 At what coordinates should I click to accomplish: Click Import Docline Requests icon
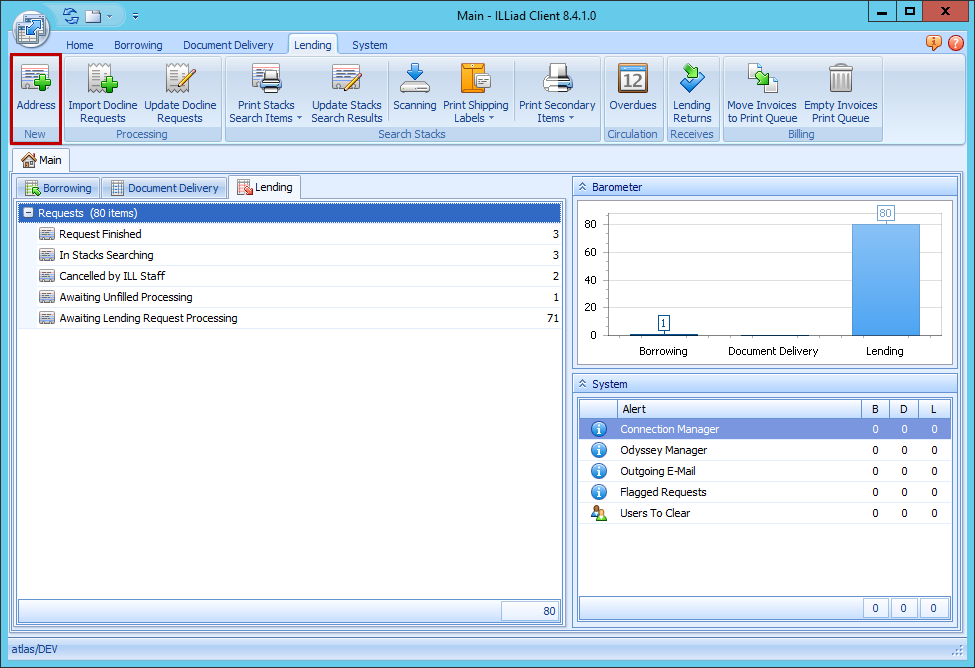(103, 80)
